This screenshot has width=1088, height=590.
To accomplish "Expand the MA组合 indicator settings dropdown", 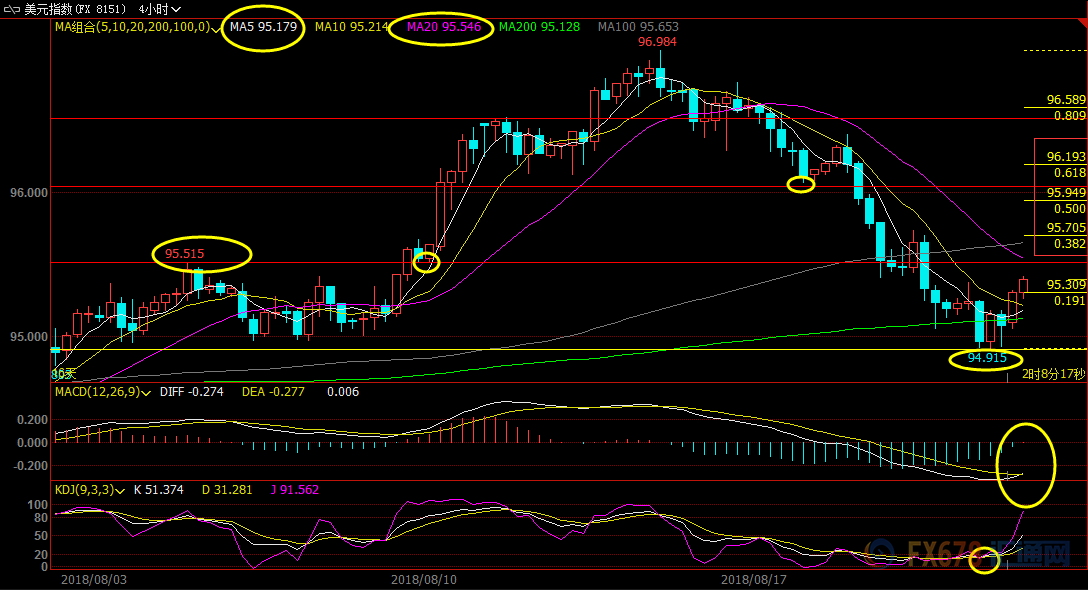I will pyautogui.click(x=217, y=28).
